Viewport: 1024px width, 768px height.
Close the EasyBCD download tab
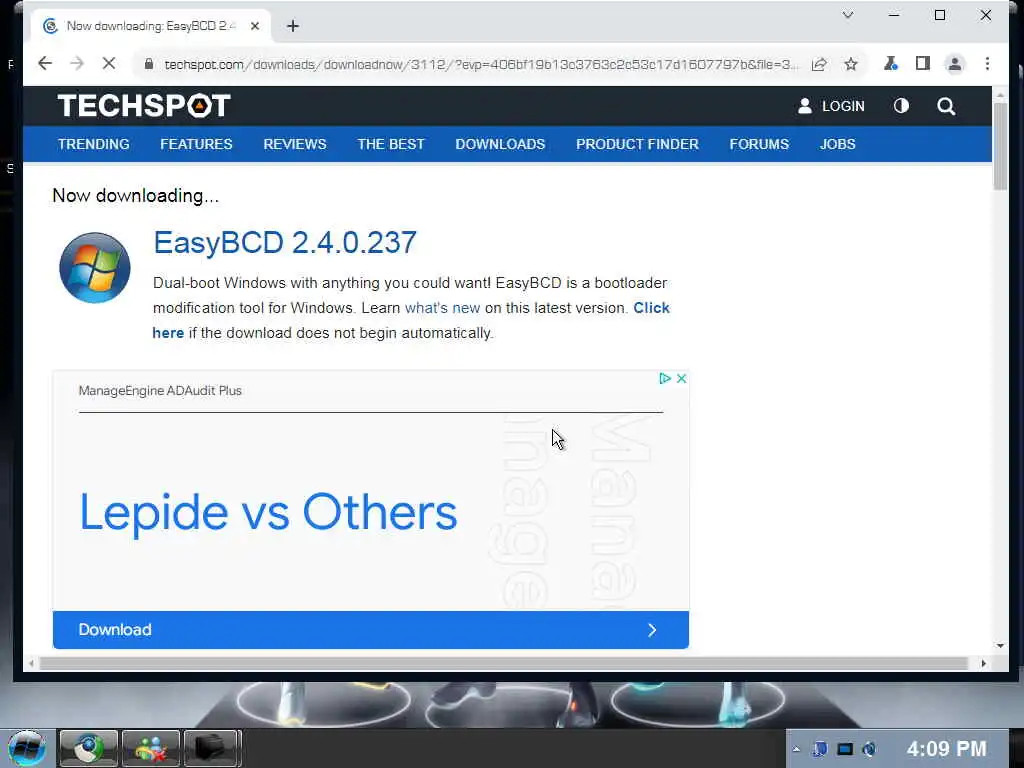click(x=255, y=26)
